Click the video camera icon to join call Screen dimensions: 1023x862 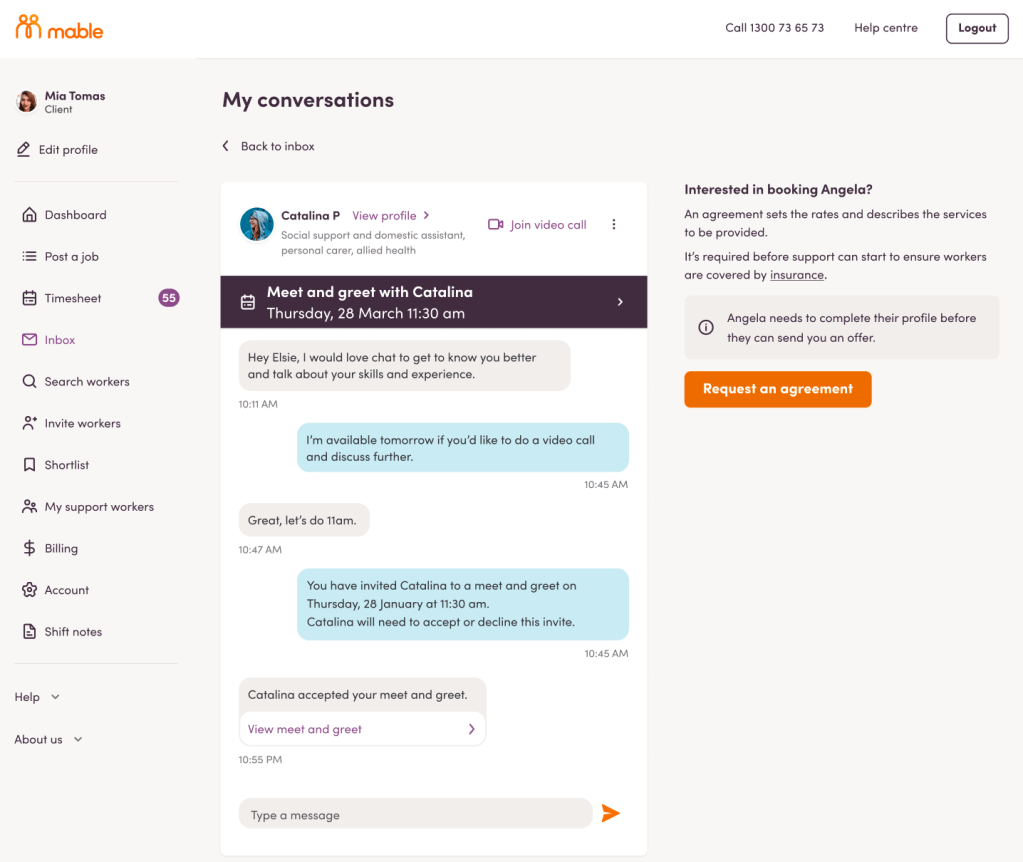[495, 225]
